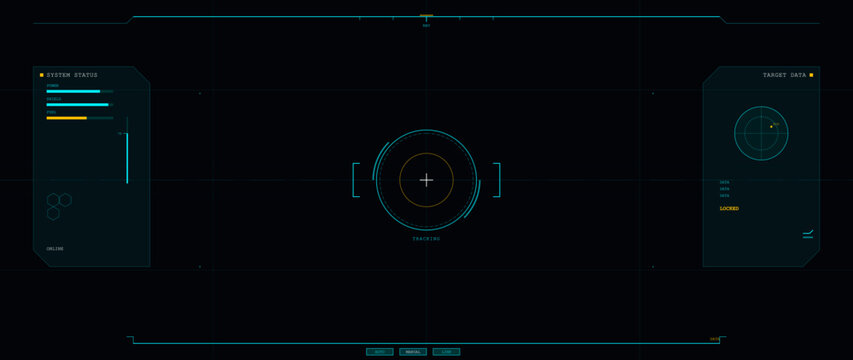Click the second cyan bar in System Status
The image size is (853, 360).
80,104
